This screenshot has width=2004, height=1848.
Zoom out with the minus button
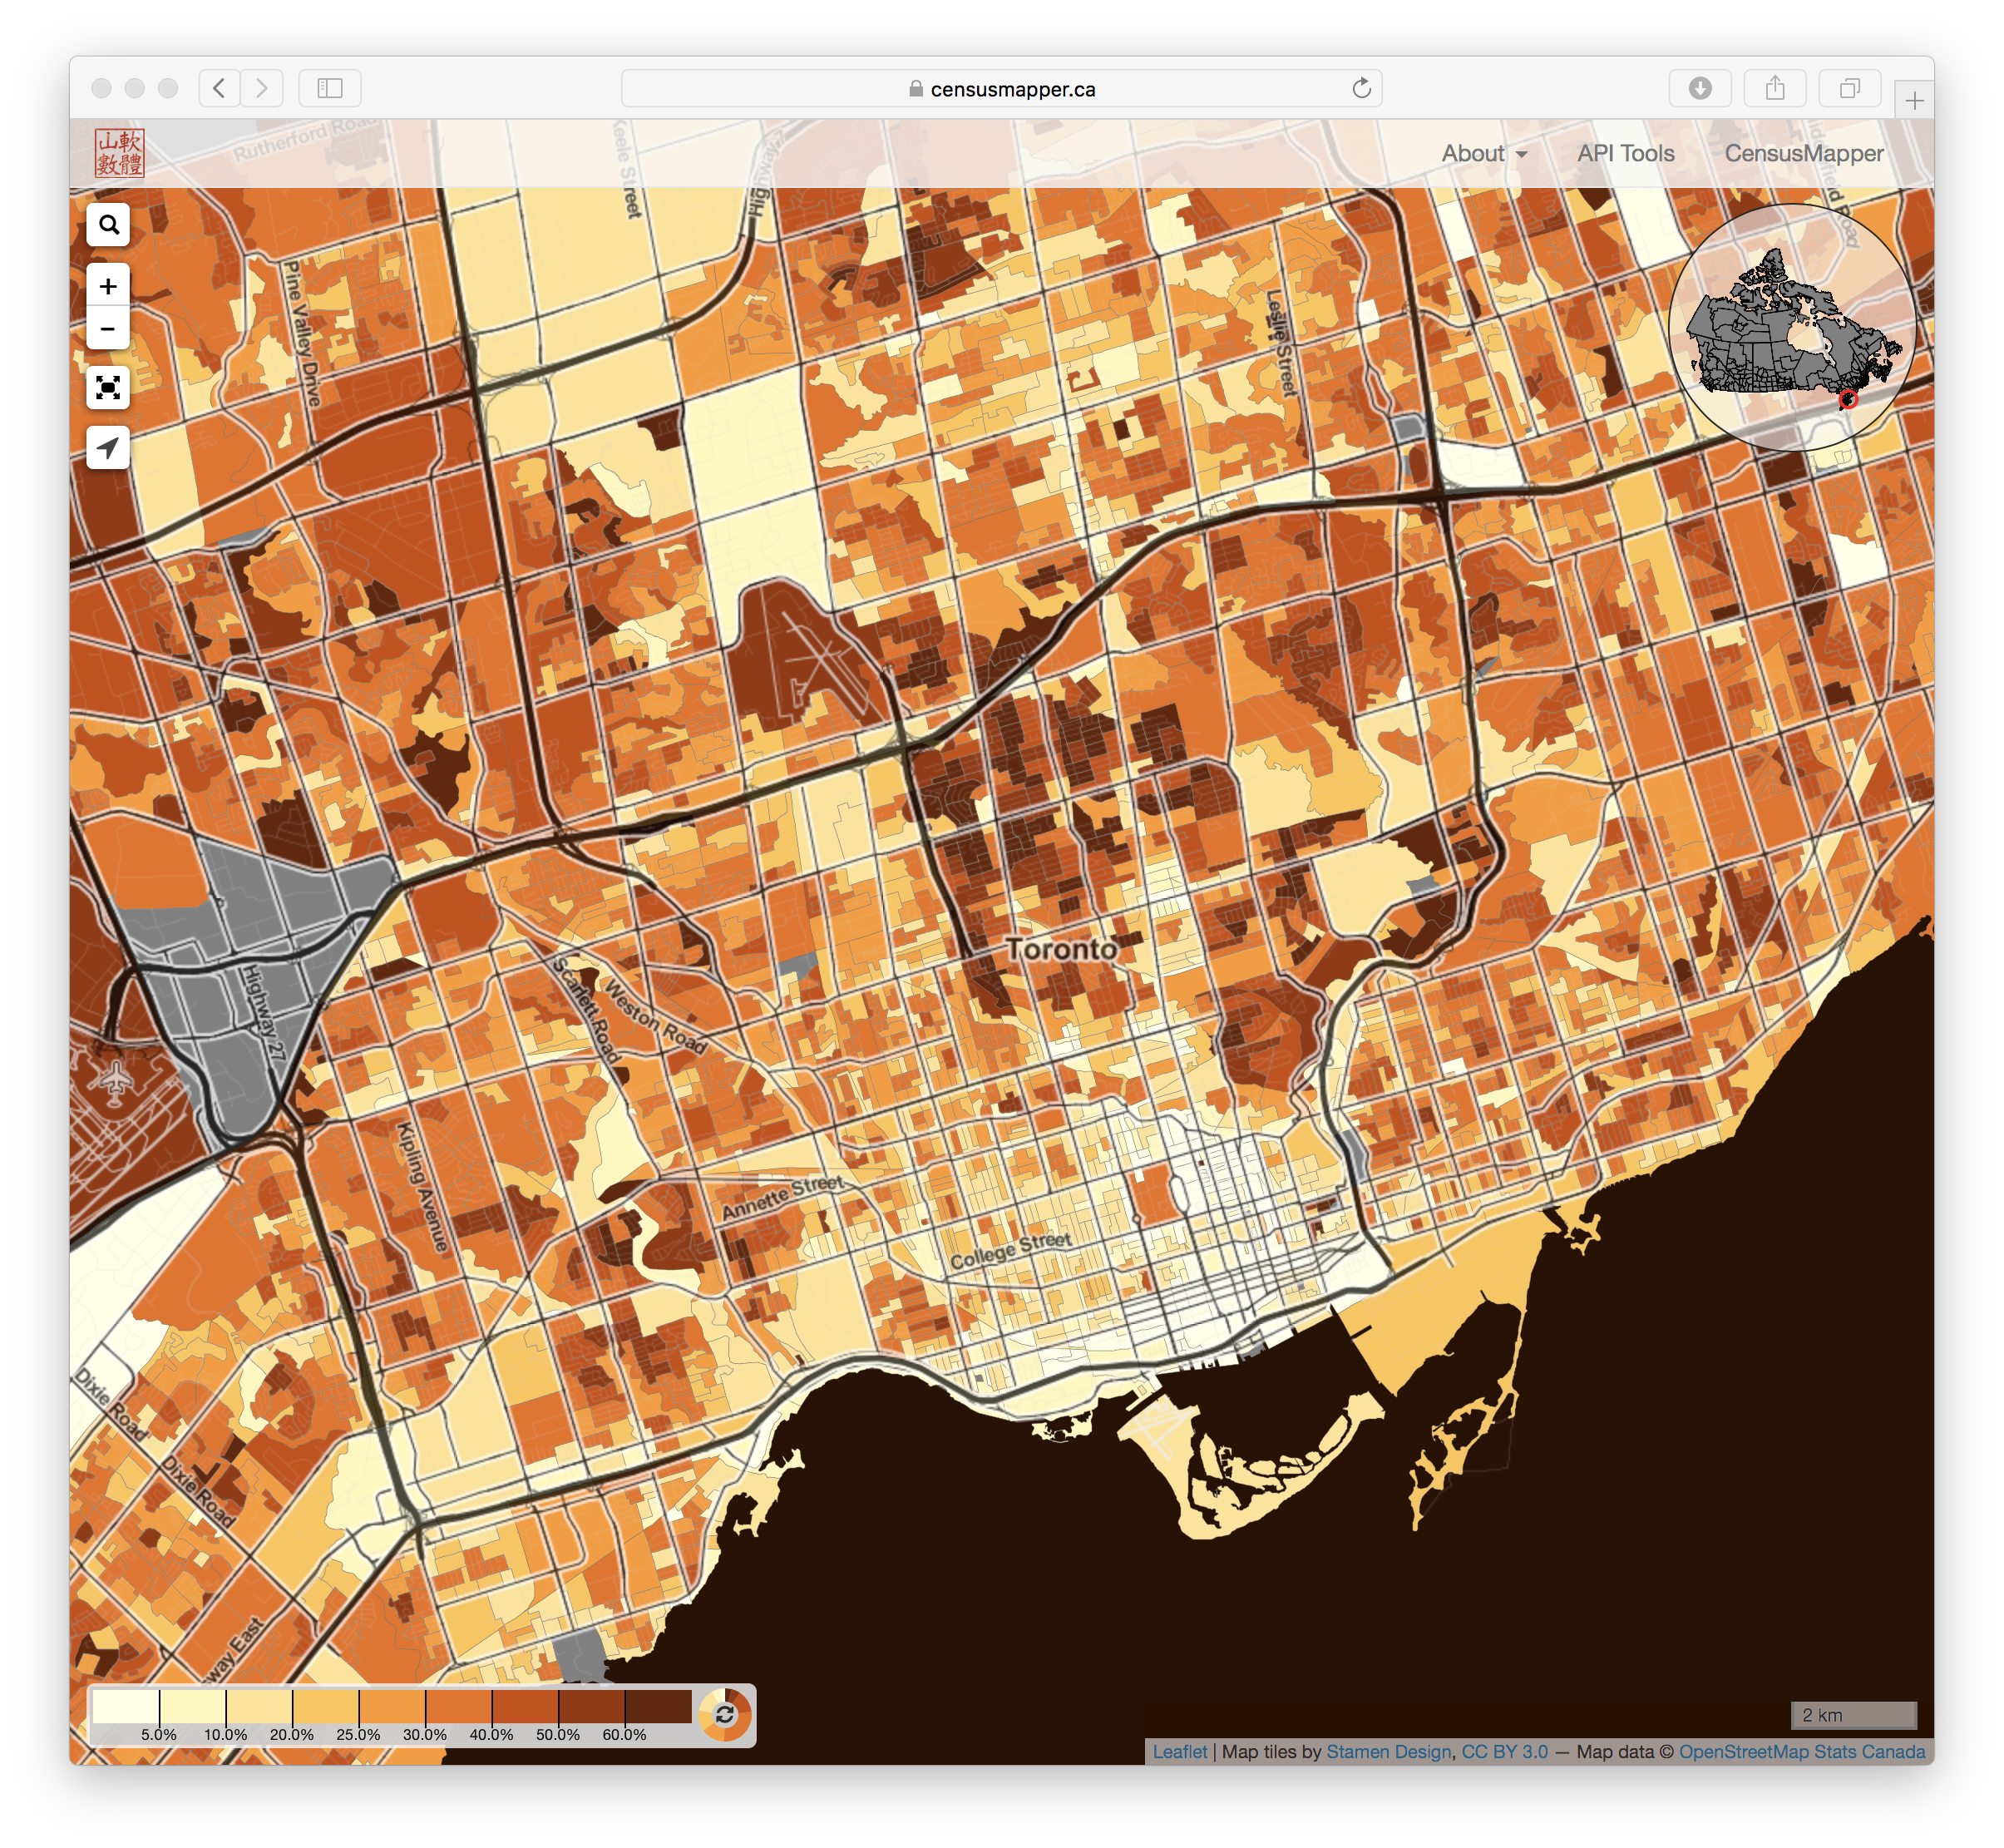tap(108, 329)
